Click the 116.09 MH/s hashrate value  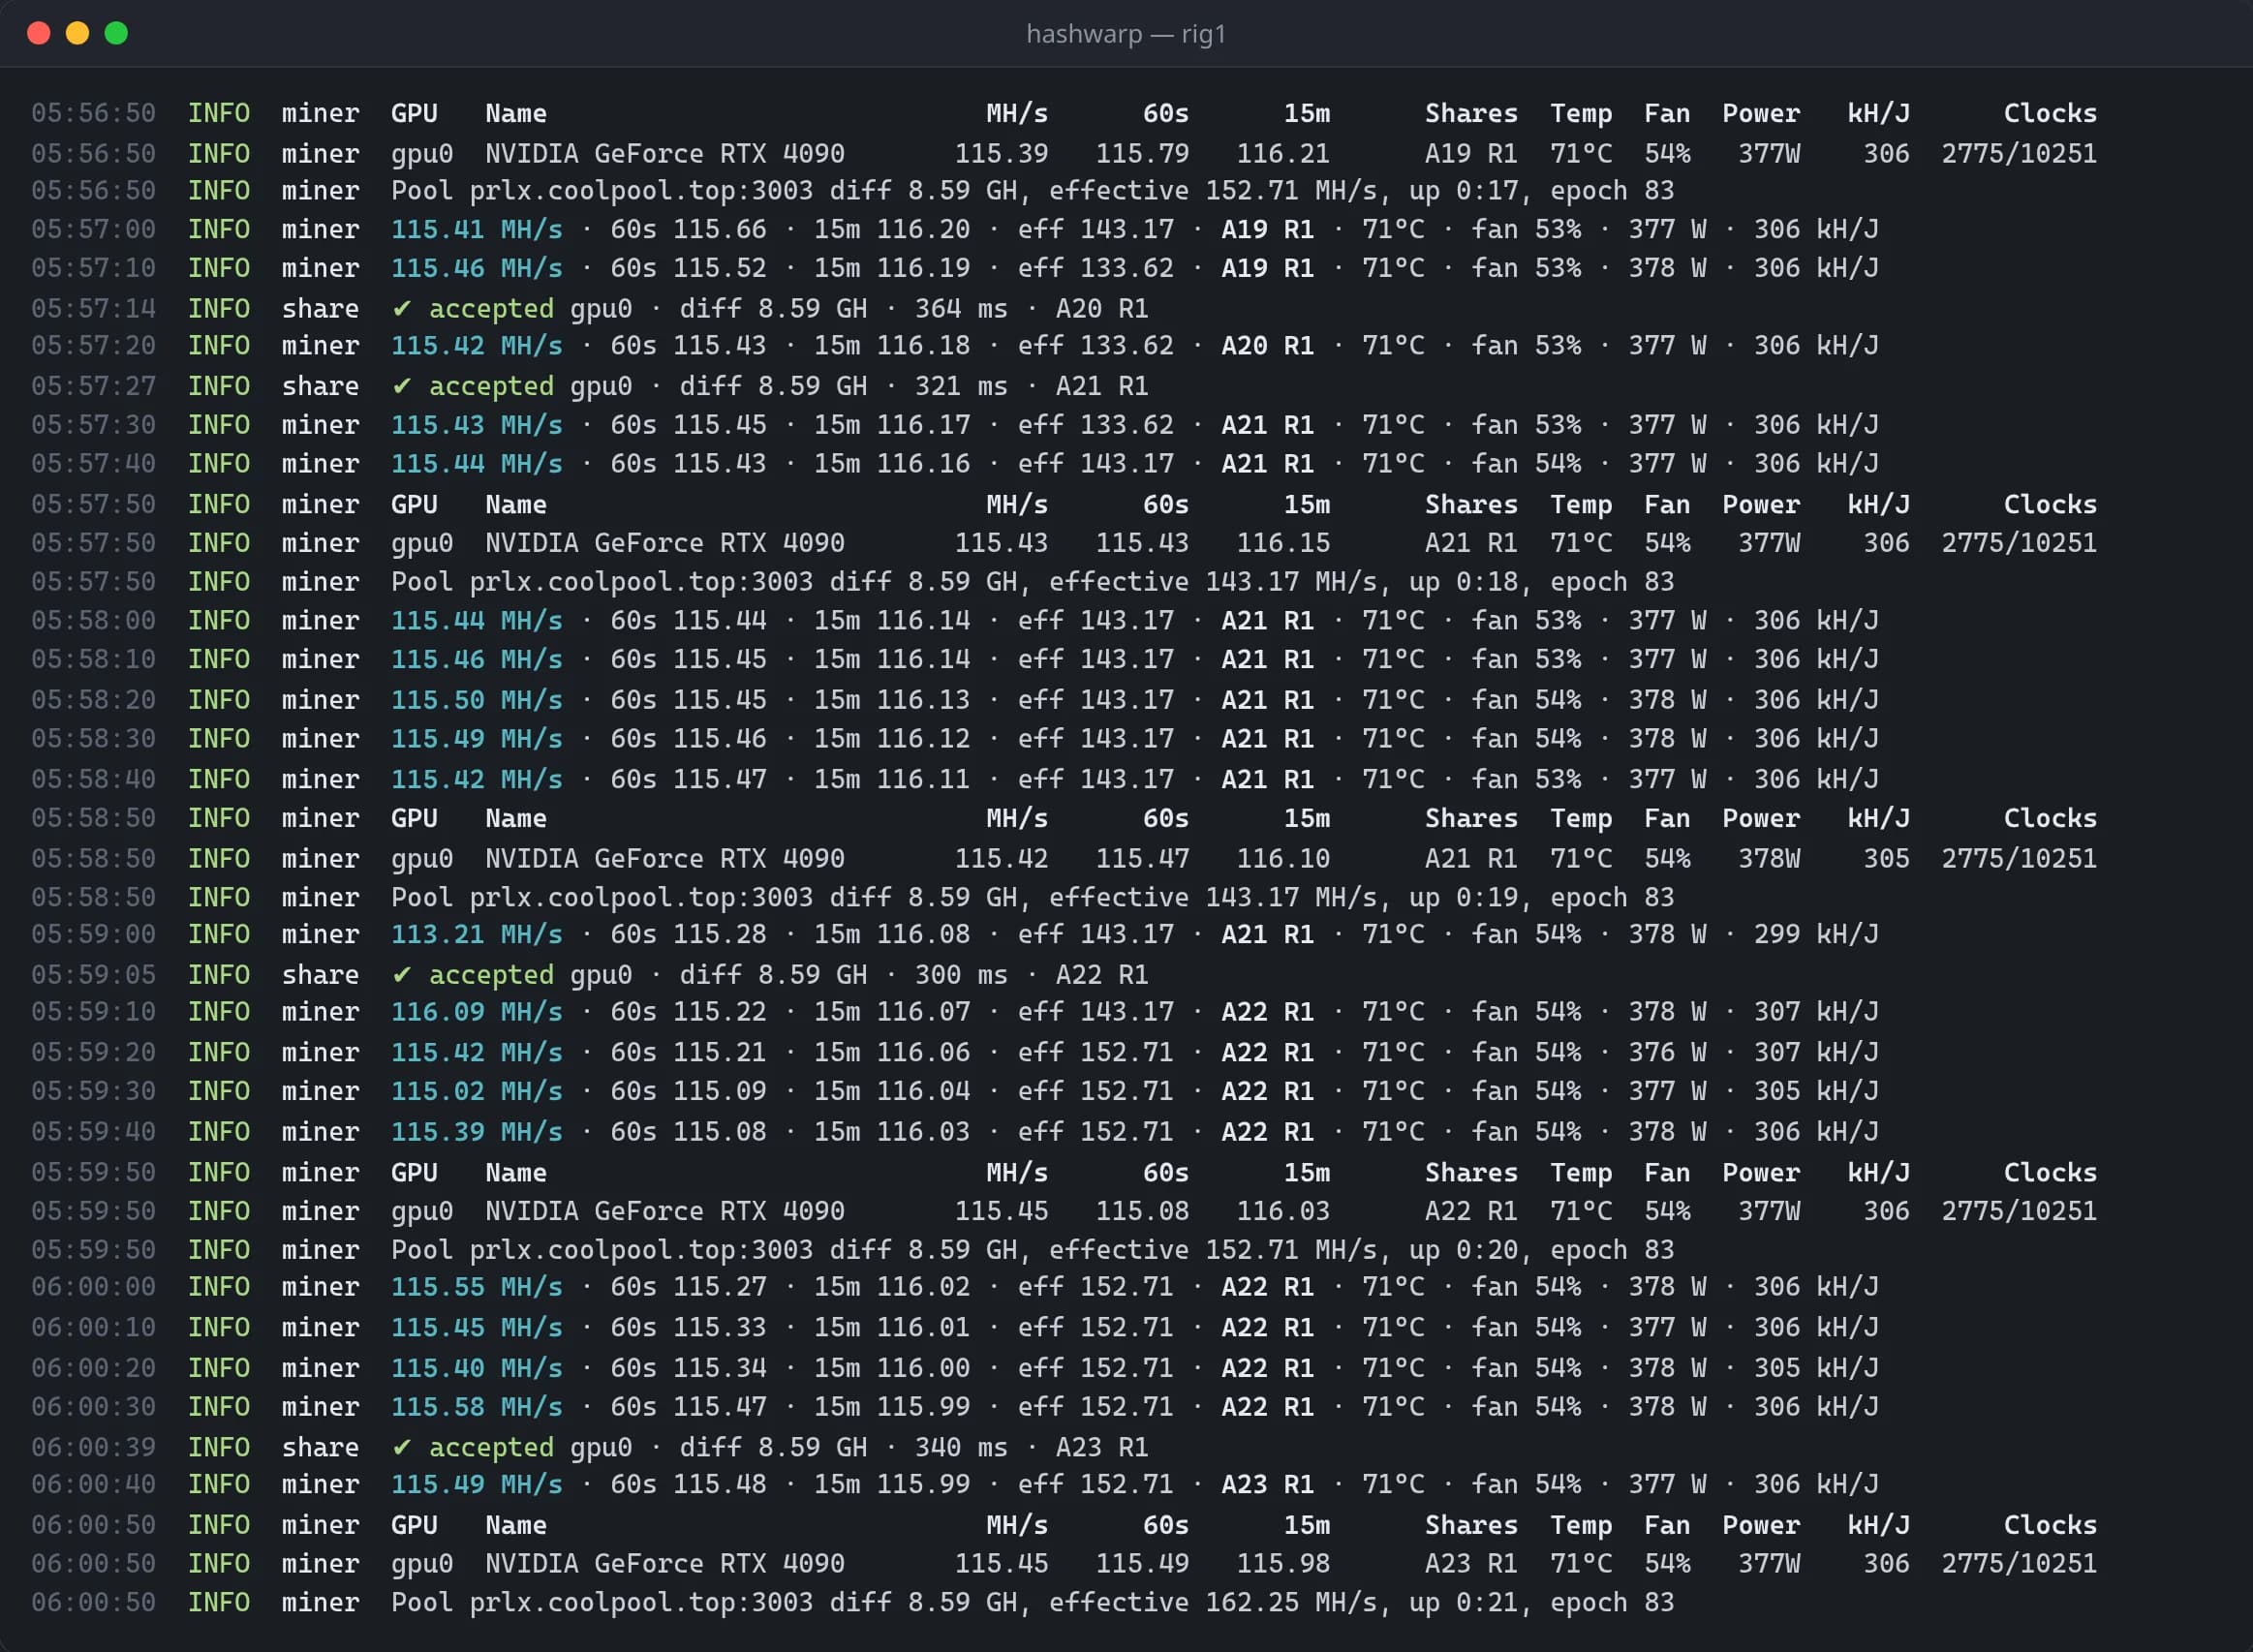(x=476, y=1012)
